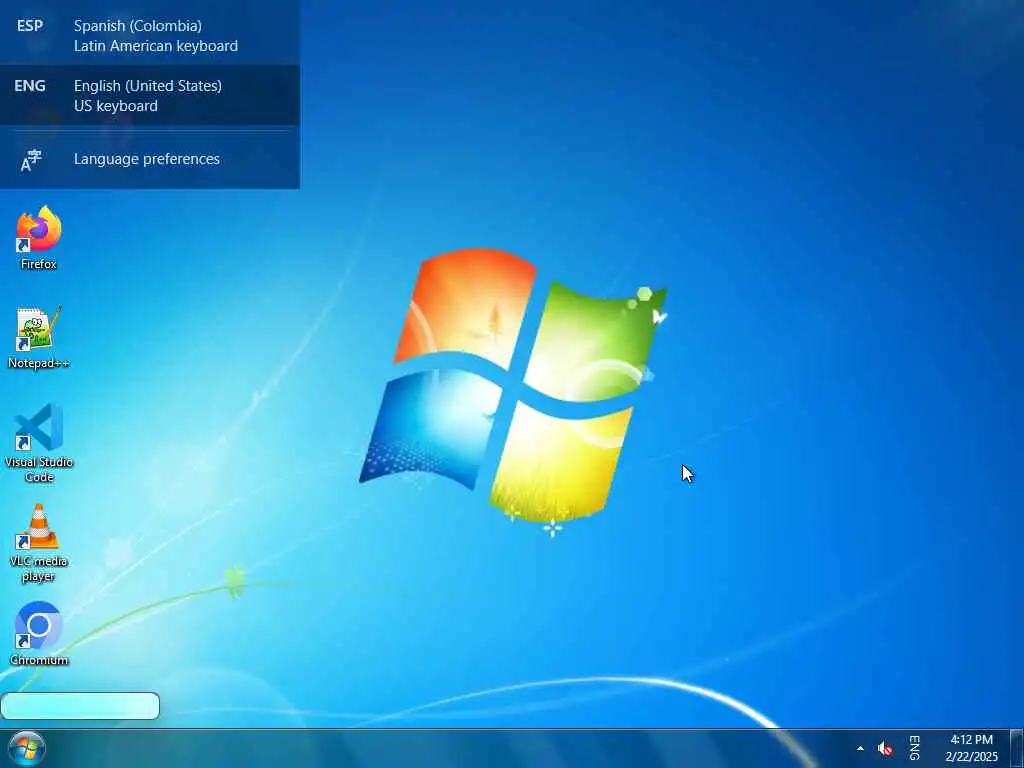This screenshot has width=1024, height=768.
Task: Click the date 2/22/2025 in taskbar
Action: (x=971, y=757)
